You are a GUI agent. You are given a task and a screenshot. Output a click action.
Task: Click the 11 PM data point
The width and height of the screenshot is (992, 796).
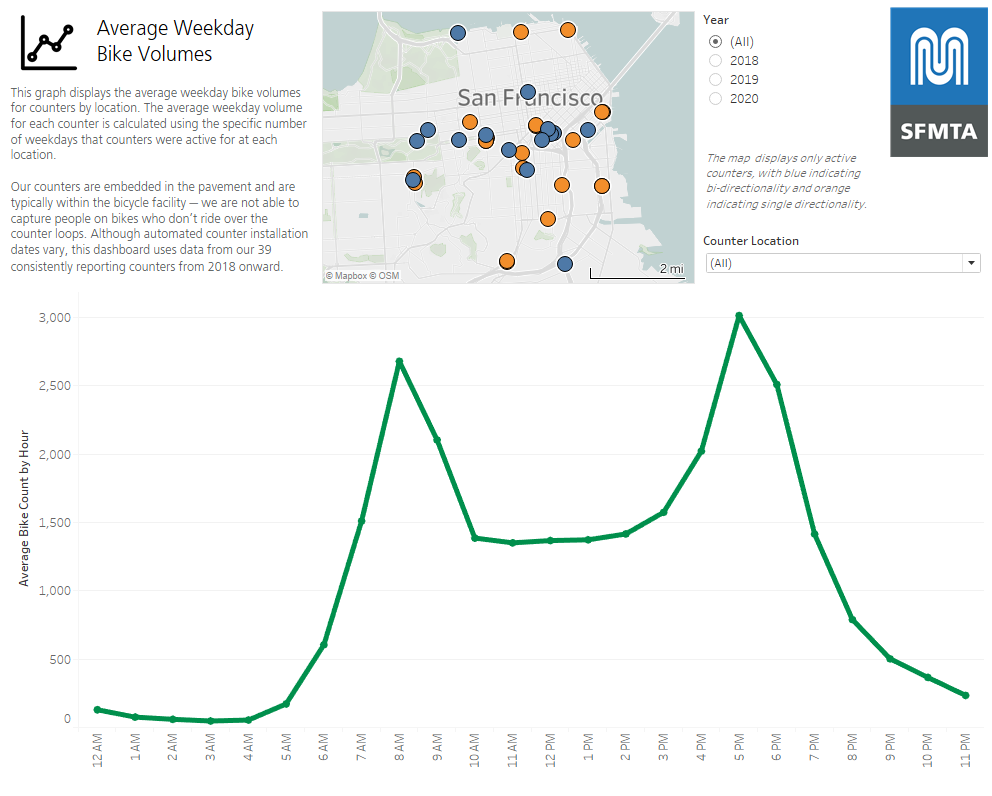point(965,695)
